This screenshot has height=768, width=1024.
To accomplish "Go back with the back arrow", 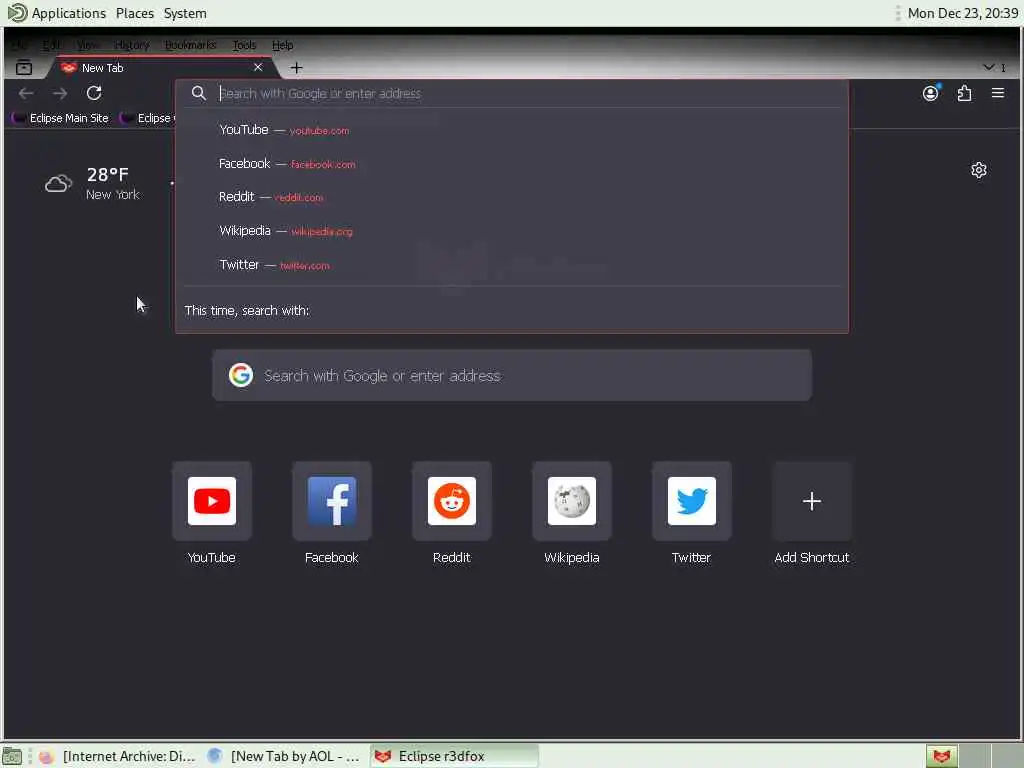I will [x=26, y=93].
